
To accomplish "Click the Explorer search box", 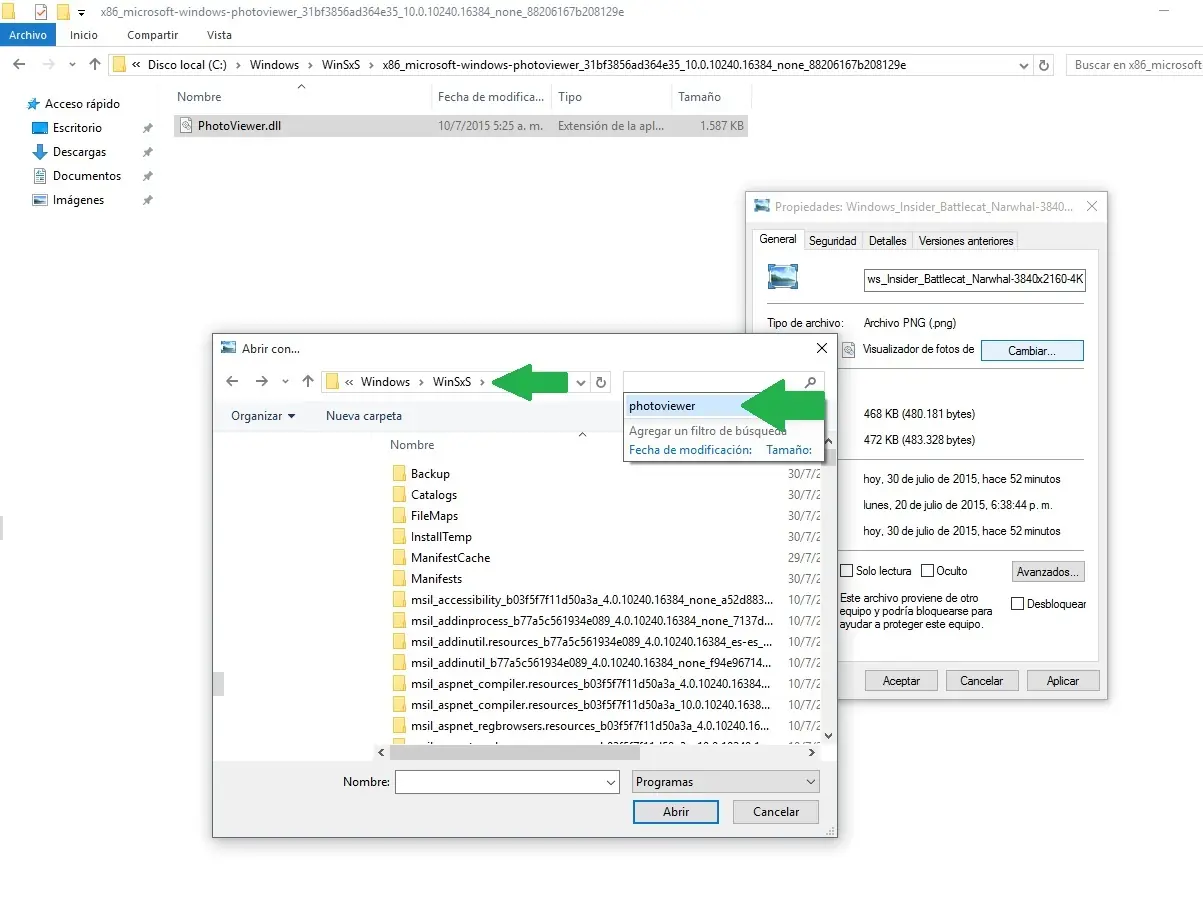I will click(x=1134, y=65).
